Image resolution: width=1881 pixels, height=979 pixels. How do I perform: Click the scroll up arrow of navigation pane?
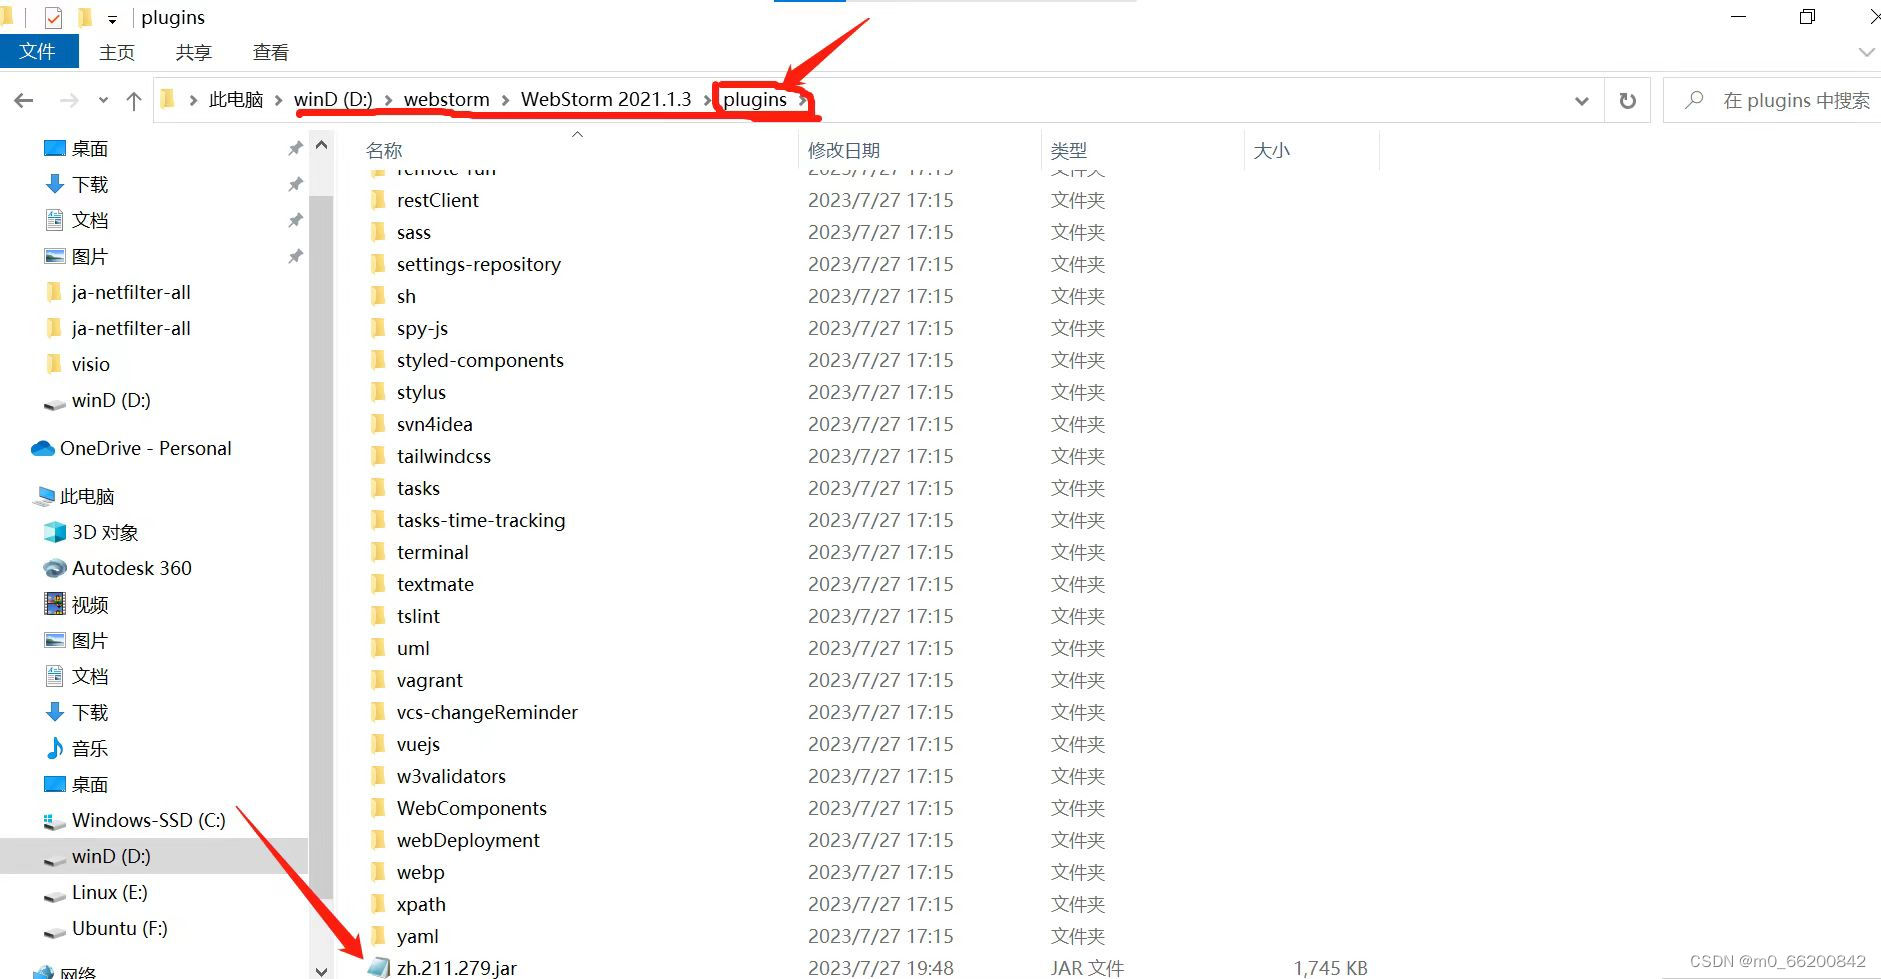321,146
